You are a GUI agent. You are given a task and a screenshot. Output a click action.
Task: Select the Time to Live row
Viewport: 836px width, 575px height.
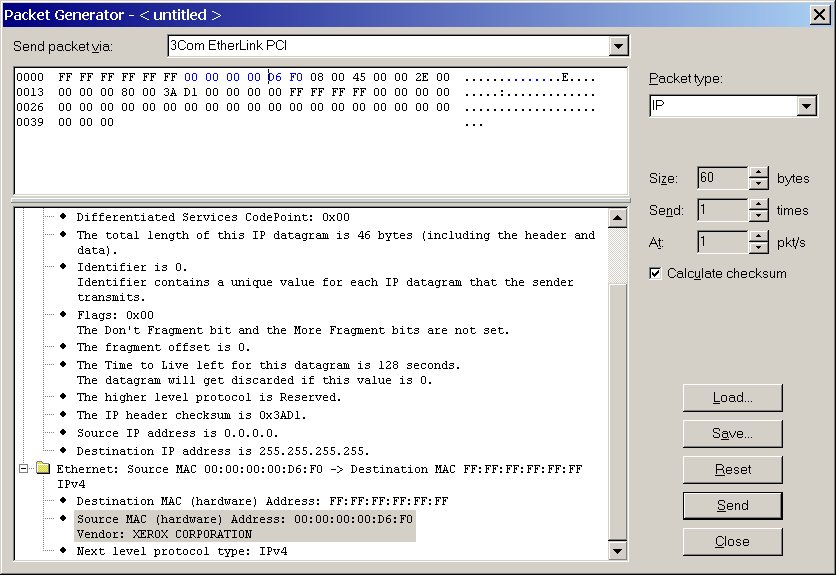pyautogui.click(x=268, y=372)
